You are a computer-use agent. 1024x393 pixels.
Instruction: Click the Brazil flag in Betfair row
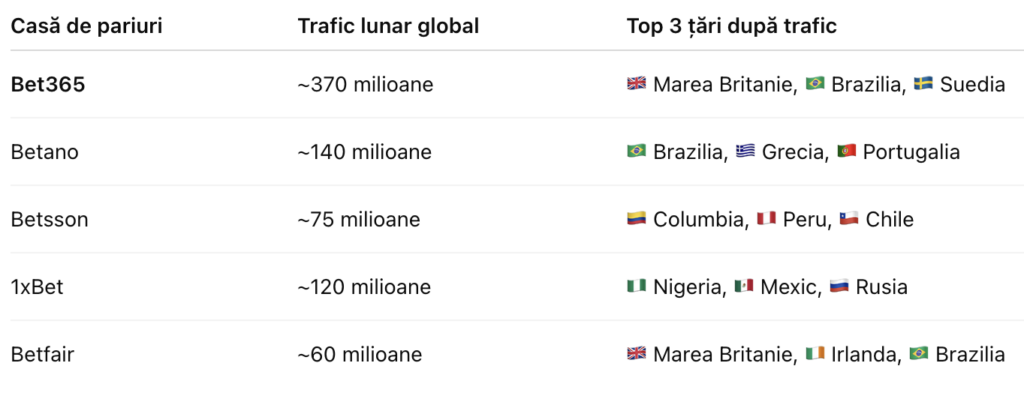pos(919,354)
